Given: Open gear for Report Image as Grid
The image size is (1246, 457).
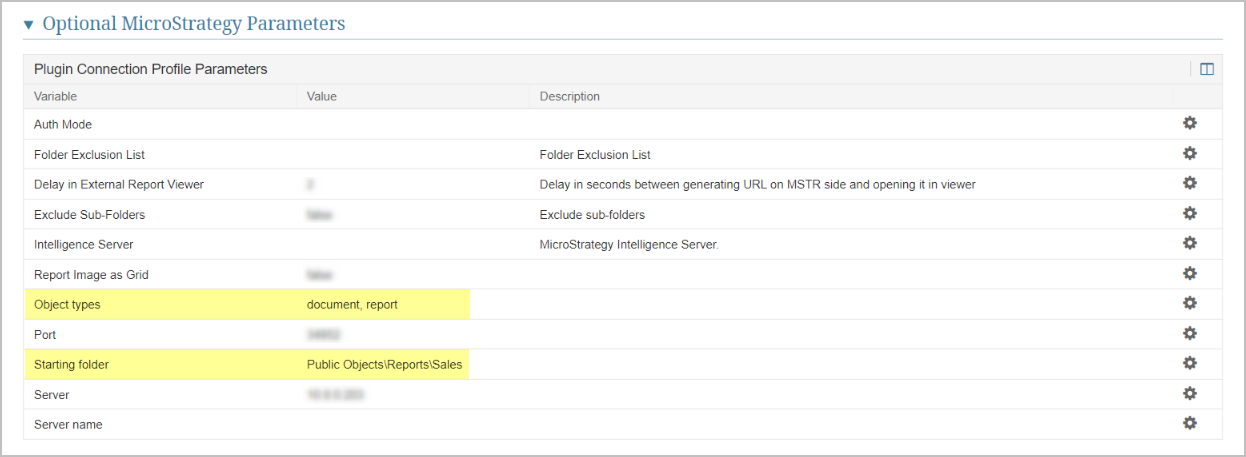Looking at the screenshot, I should point(1189,273).
